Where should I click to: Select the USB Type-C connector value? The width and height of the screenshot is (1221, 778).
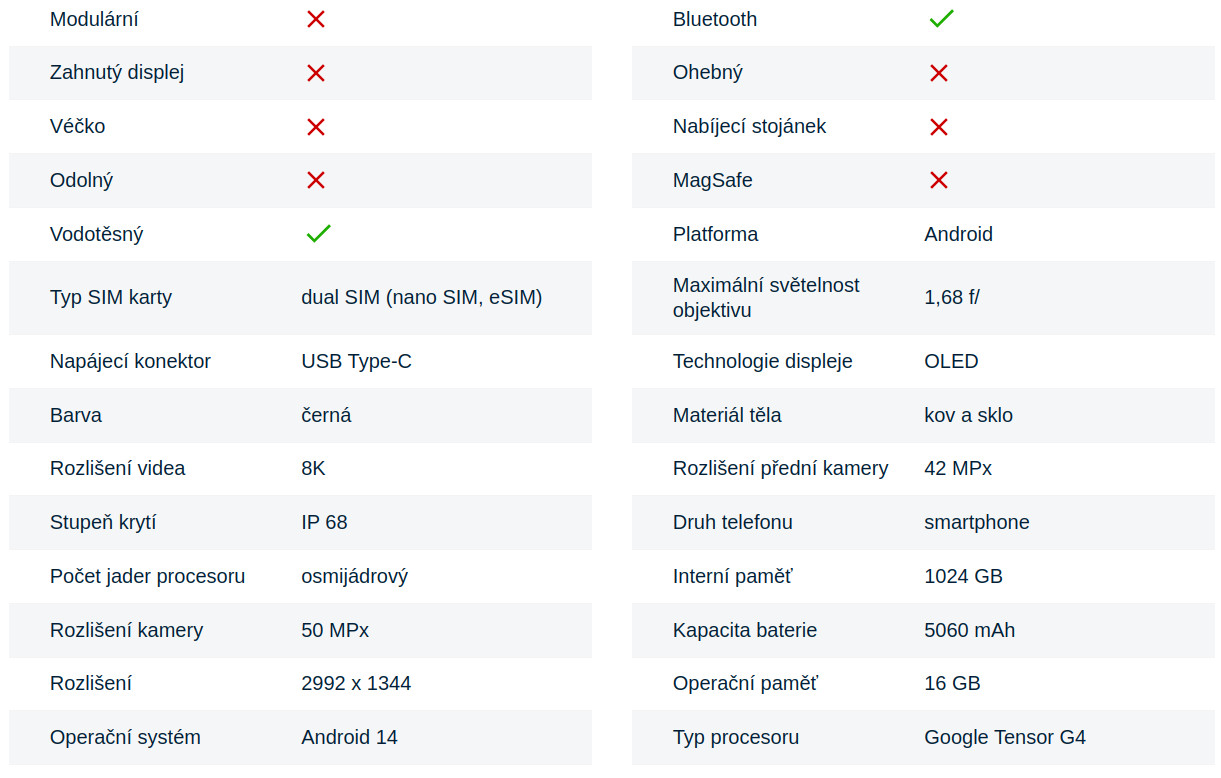[356, 361]
